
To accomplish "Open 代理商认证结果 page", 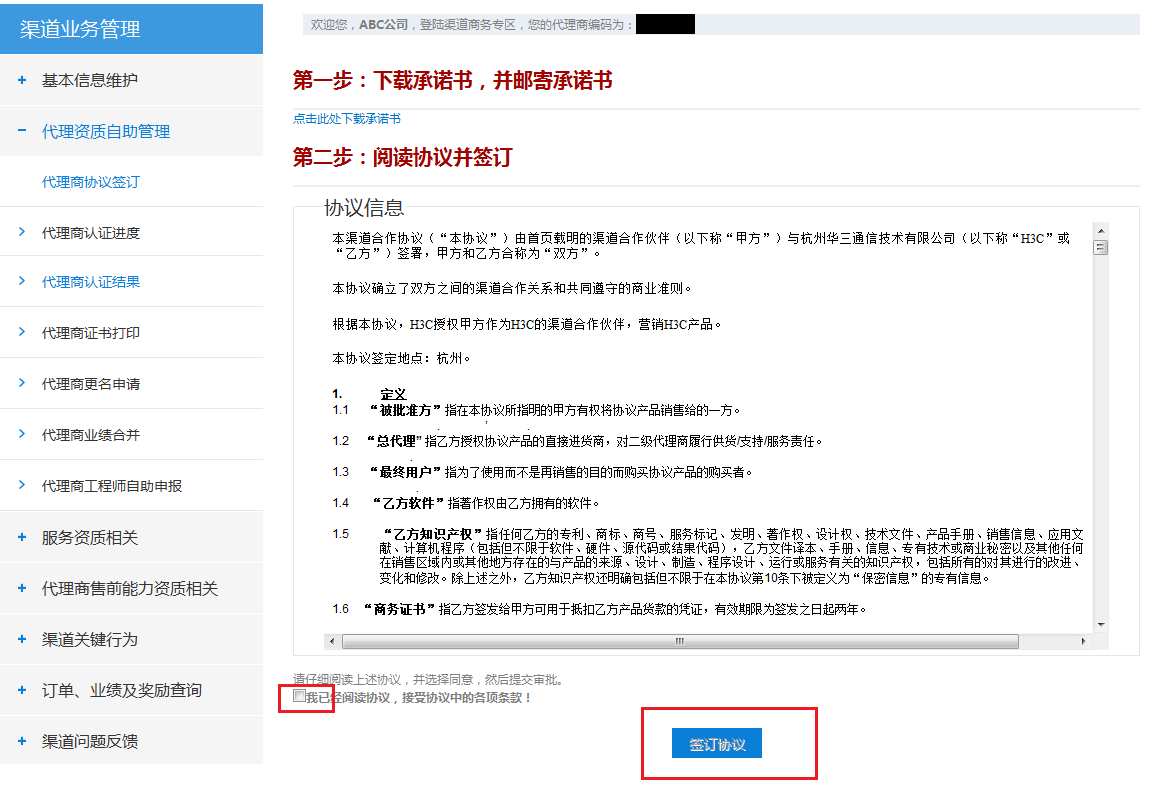I will [x=91, y=282].
